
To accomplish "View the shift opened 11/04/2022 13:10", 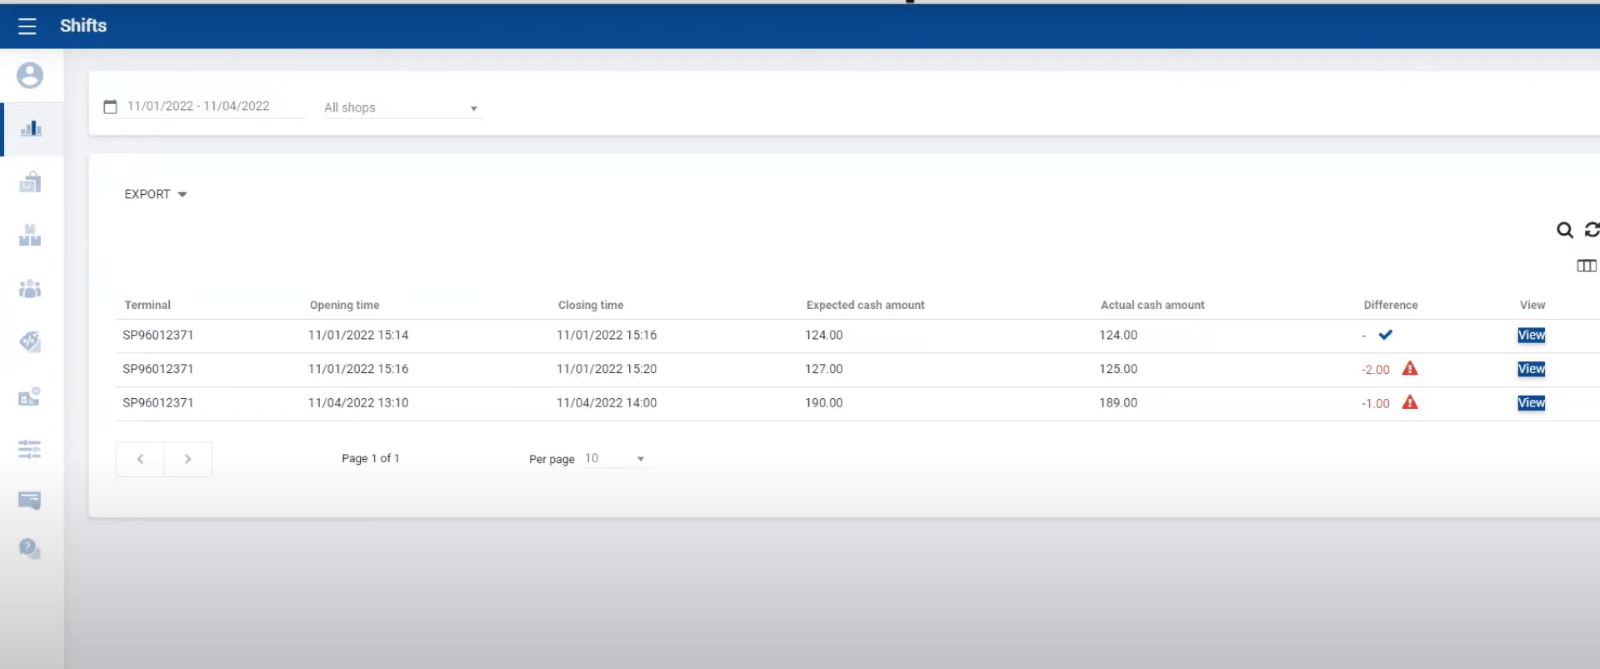I will (1531, 403).
